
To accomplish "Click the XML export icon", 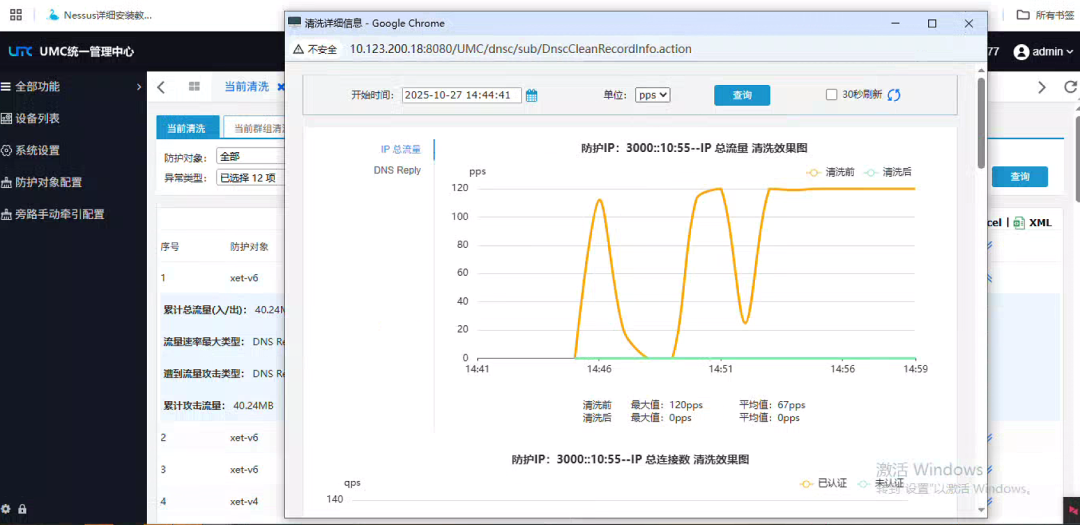I will point(1033,223).
